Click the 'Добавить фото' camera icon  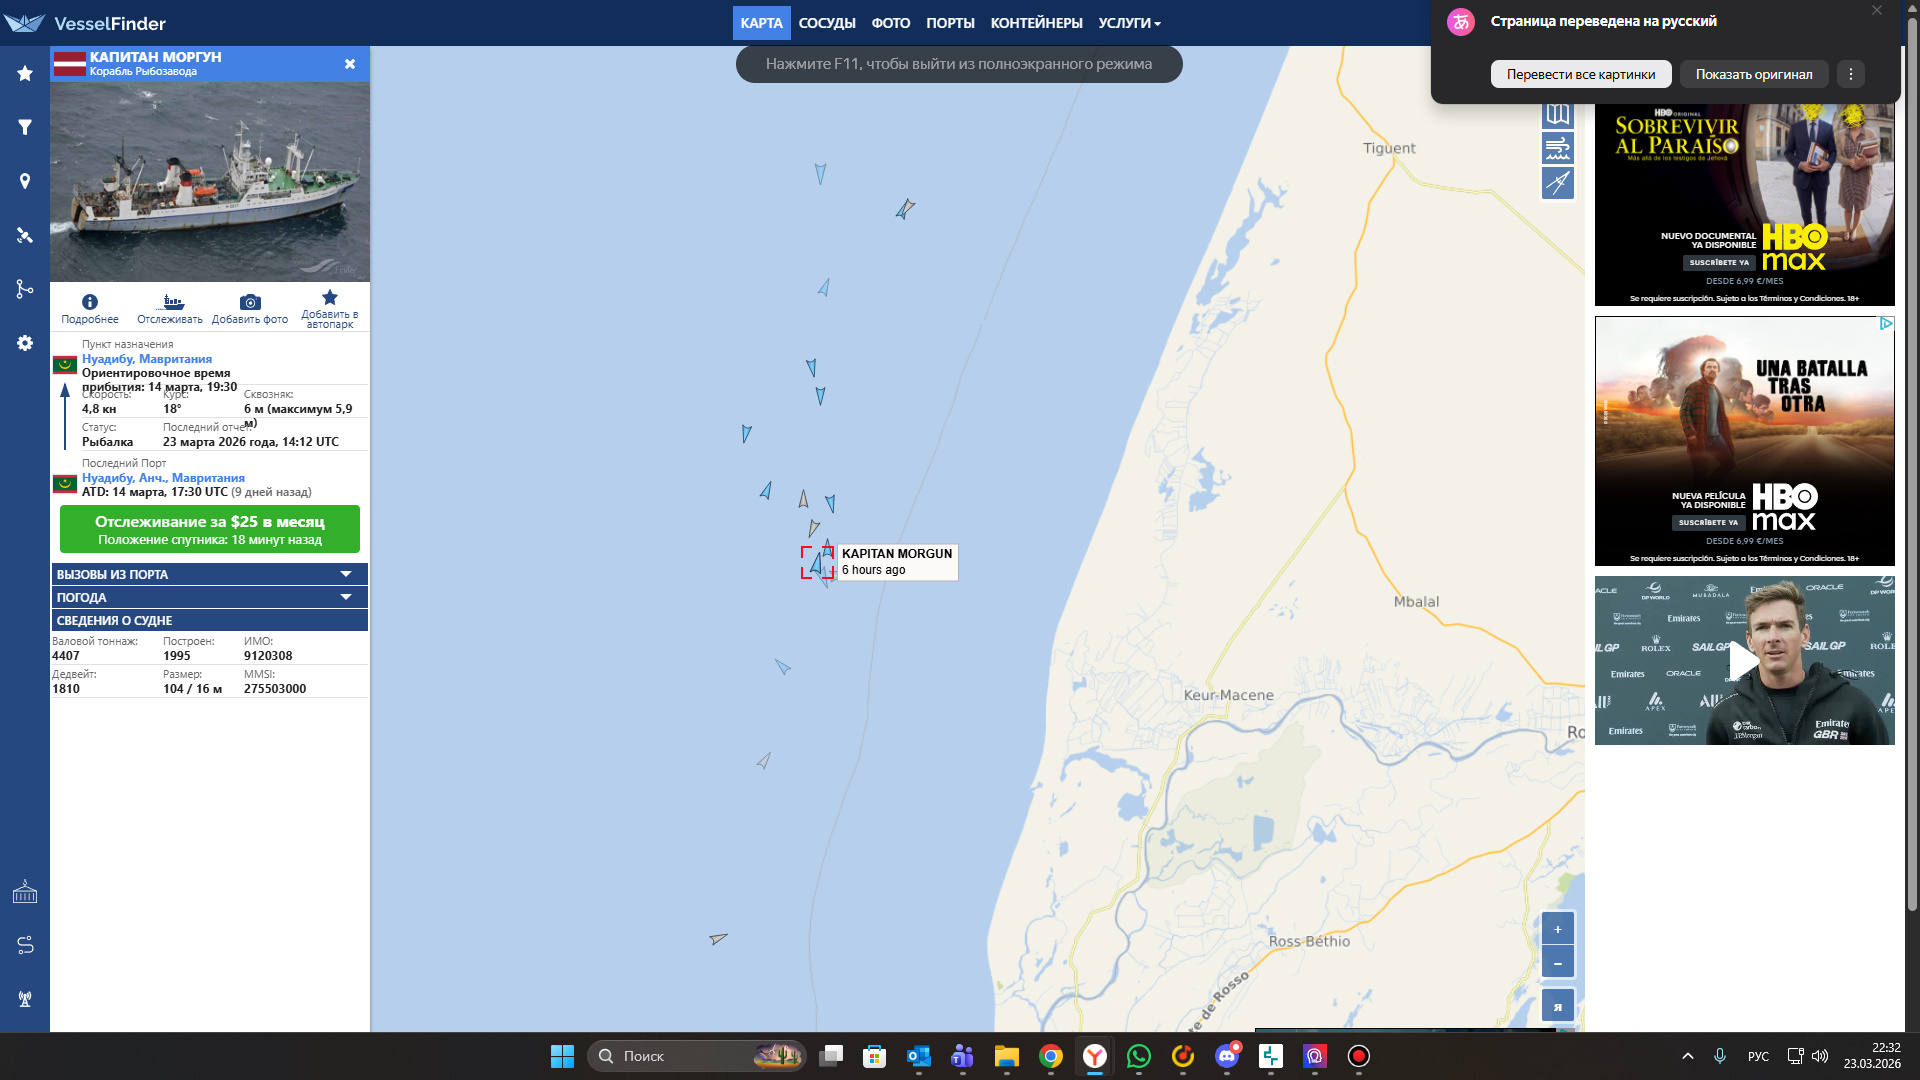[x=250, y=302]
